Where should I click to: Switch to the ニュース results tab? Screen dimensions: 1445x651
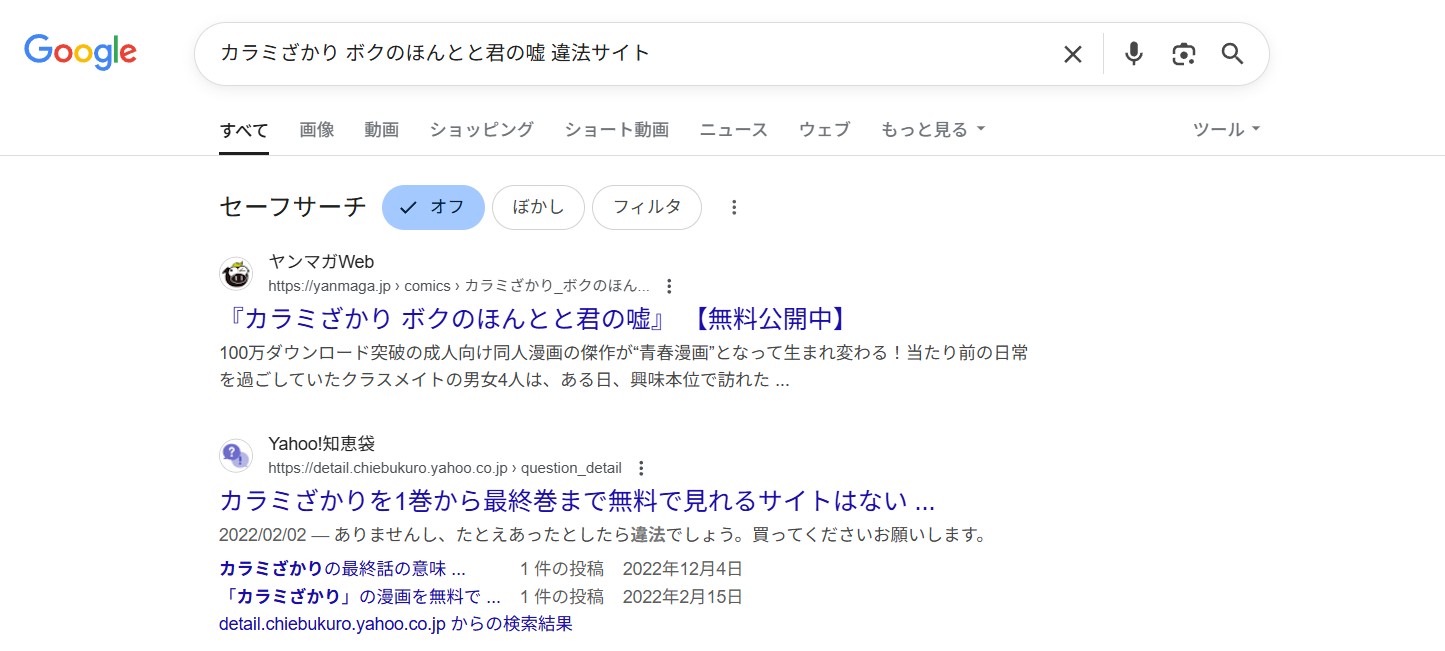(x=732, y=129)
